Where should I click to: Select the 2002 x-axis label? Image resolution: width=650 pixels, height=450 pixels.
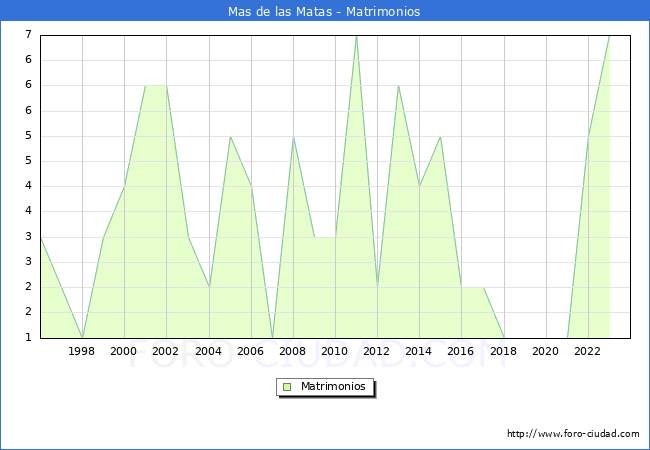tap(165, 351)
